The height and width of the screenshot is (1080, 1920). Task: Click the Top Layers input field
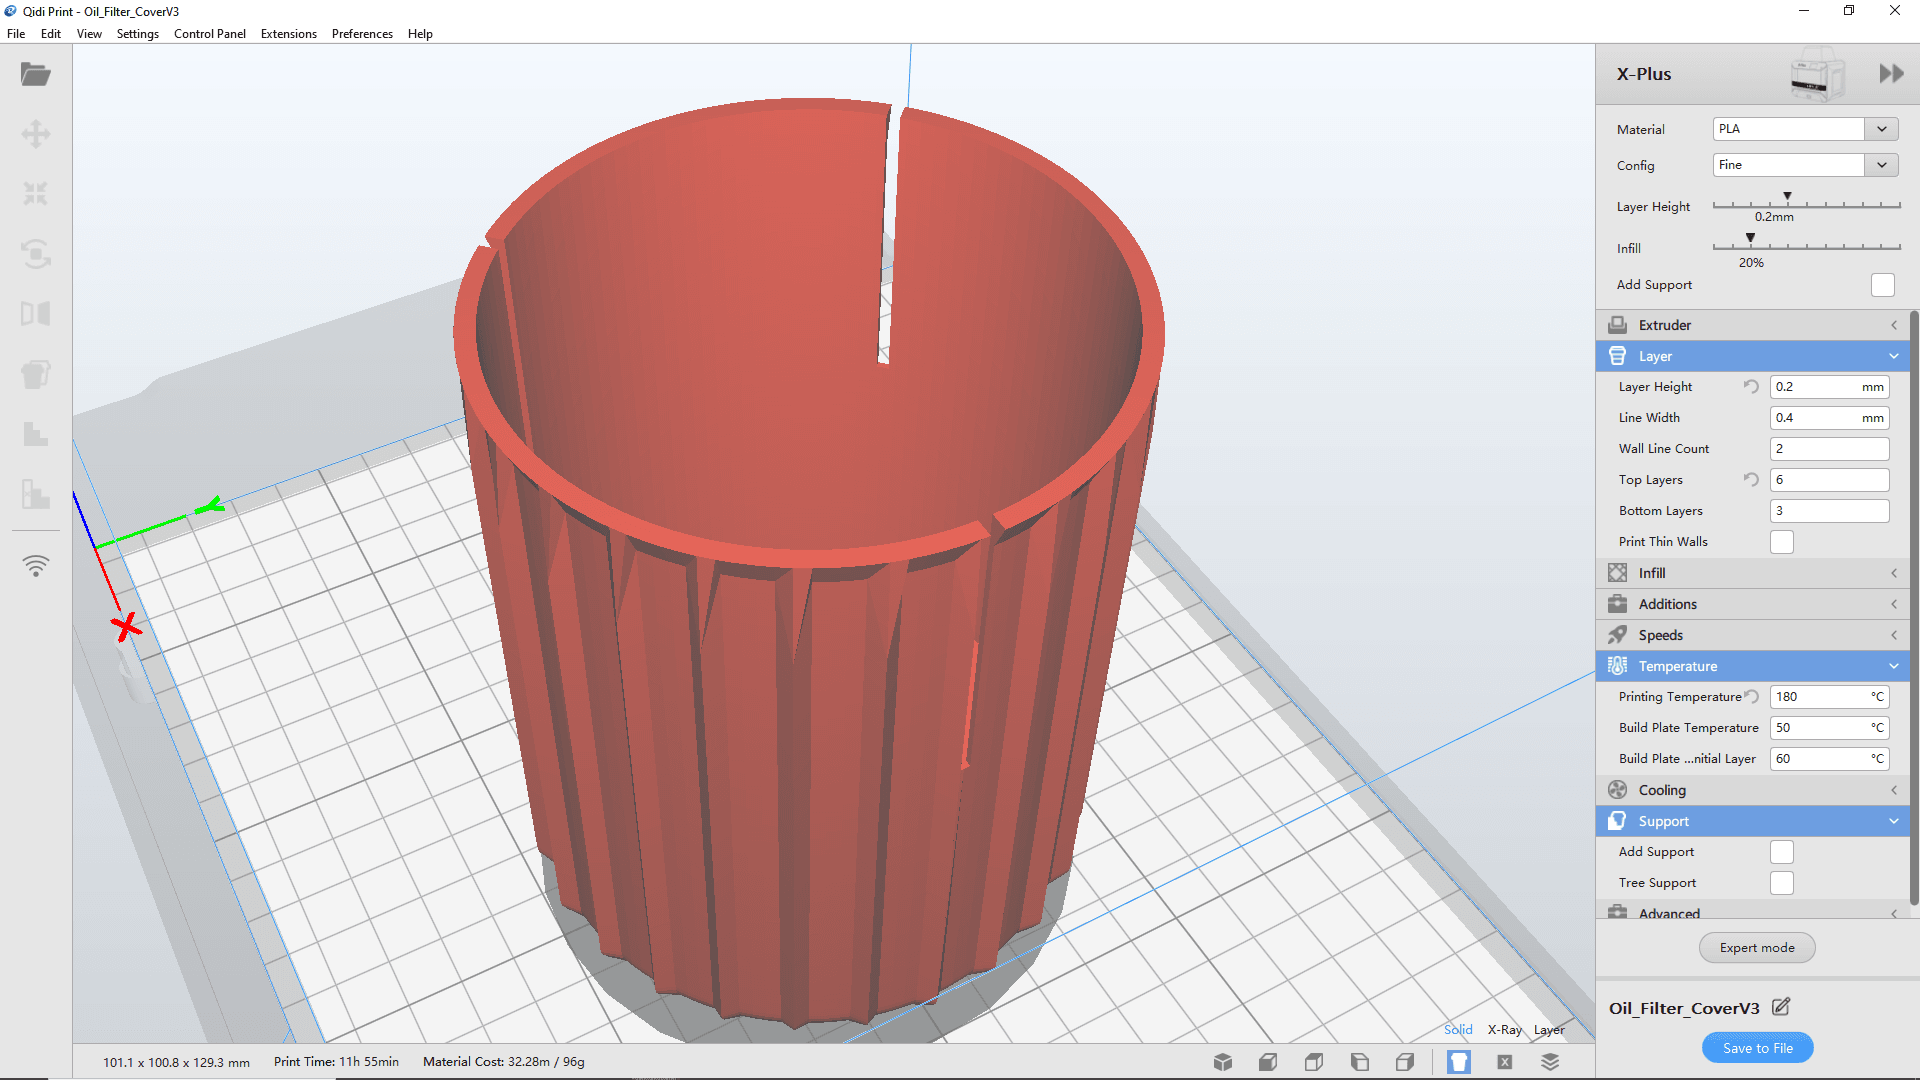tap(1829, 480)
